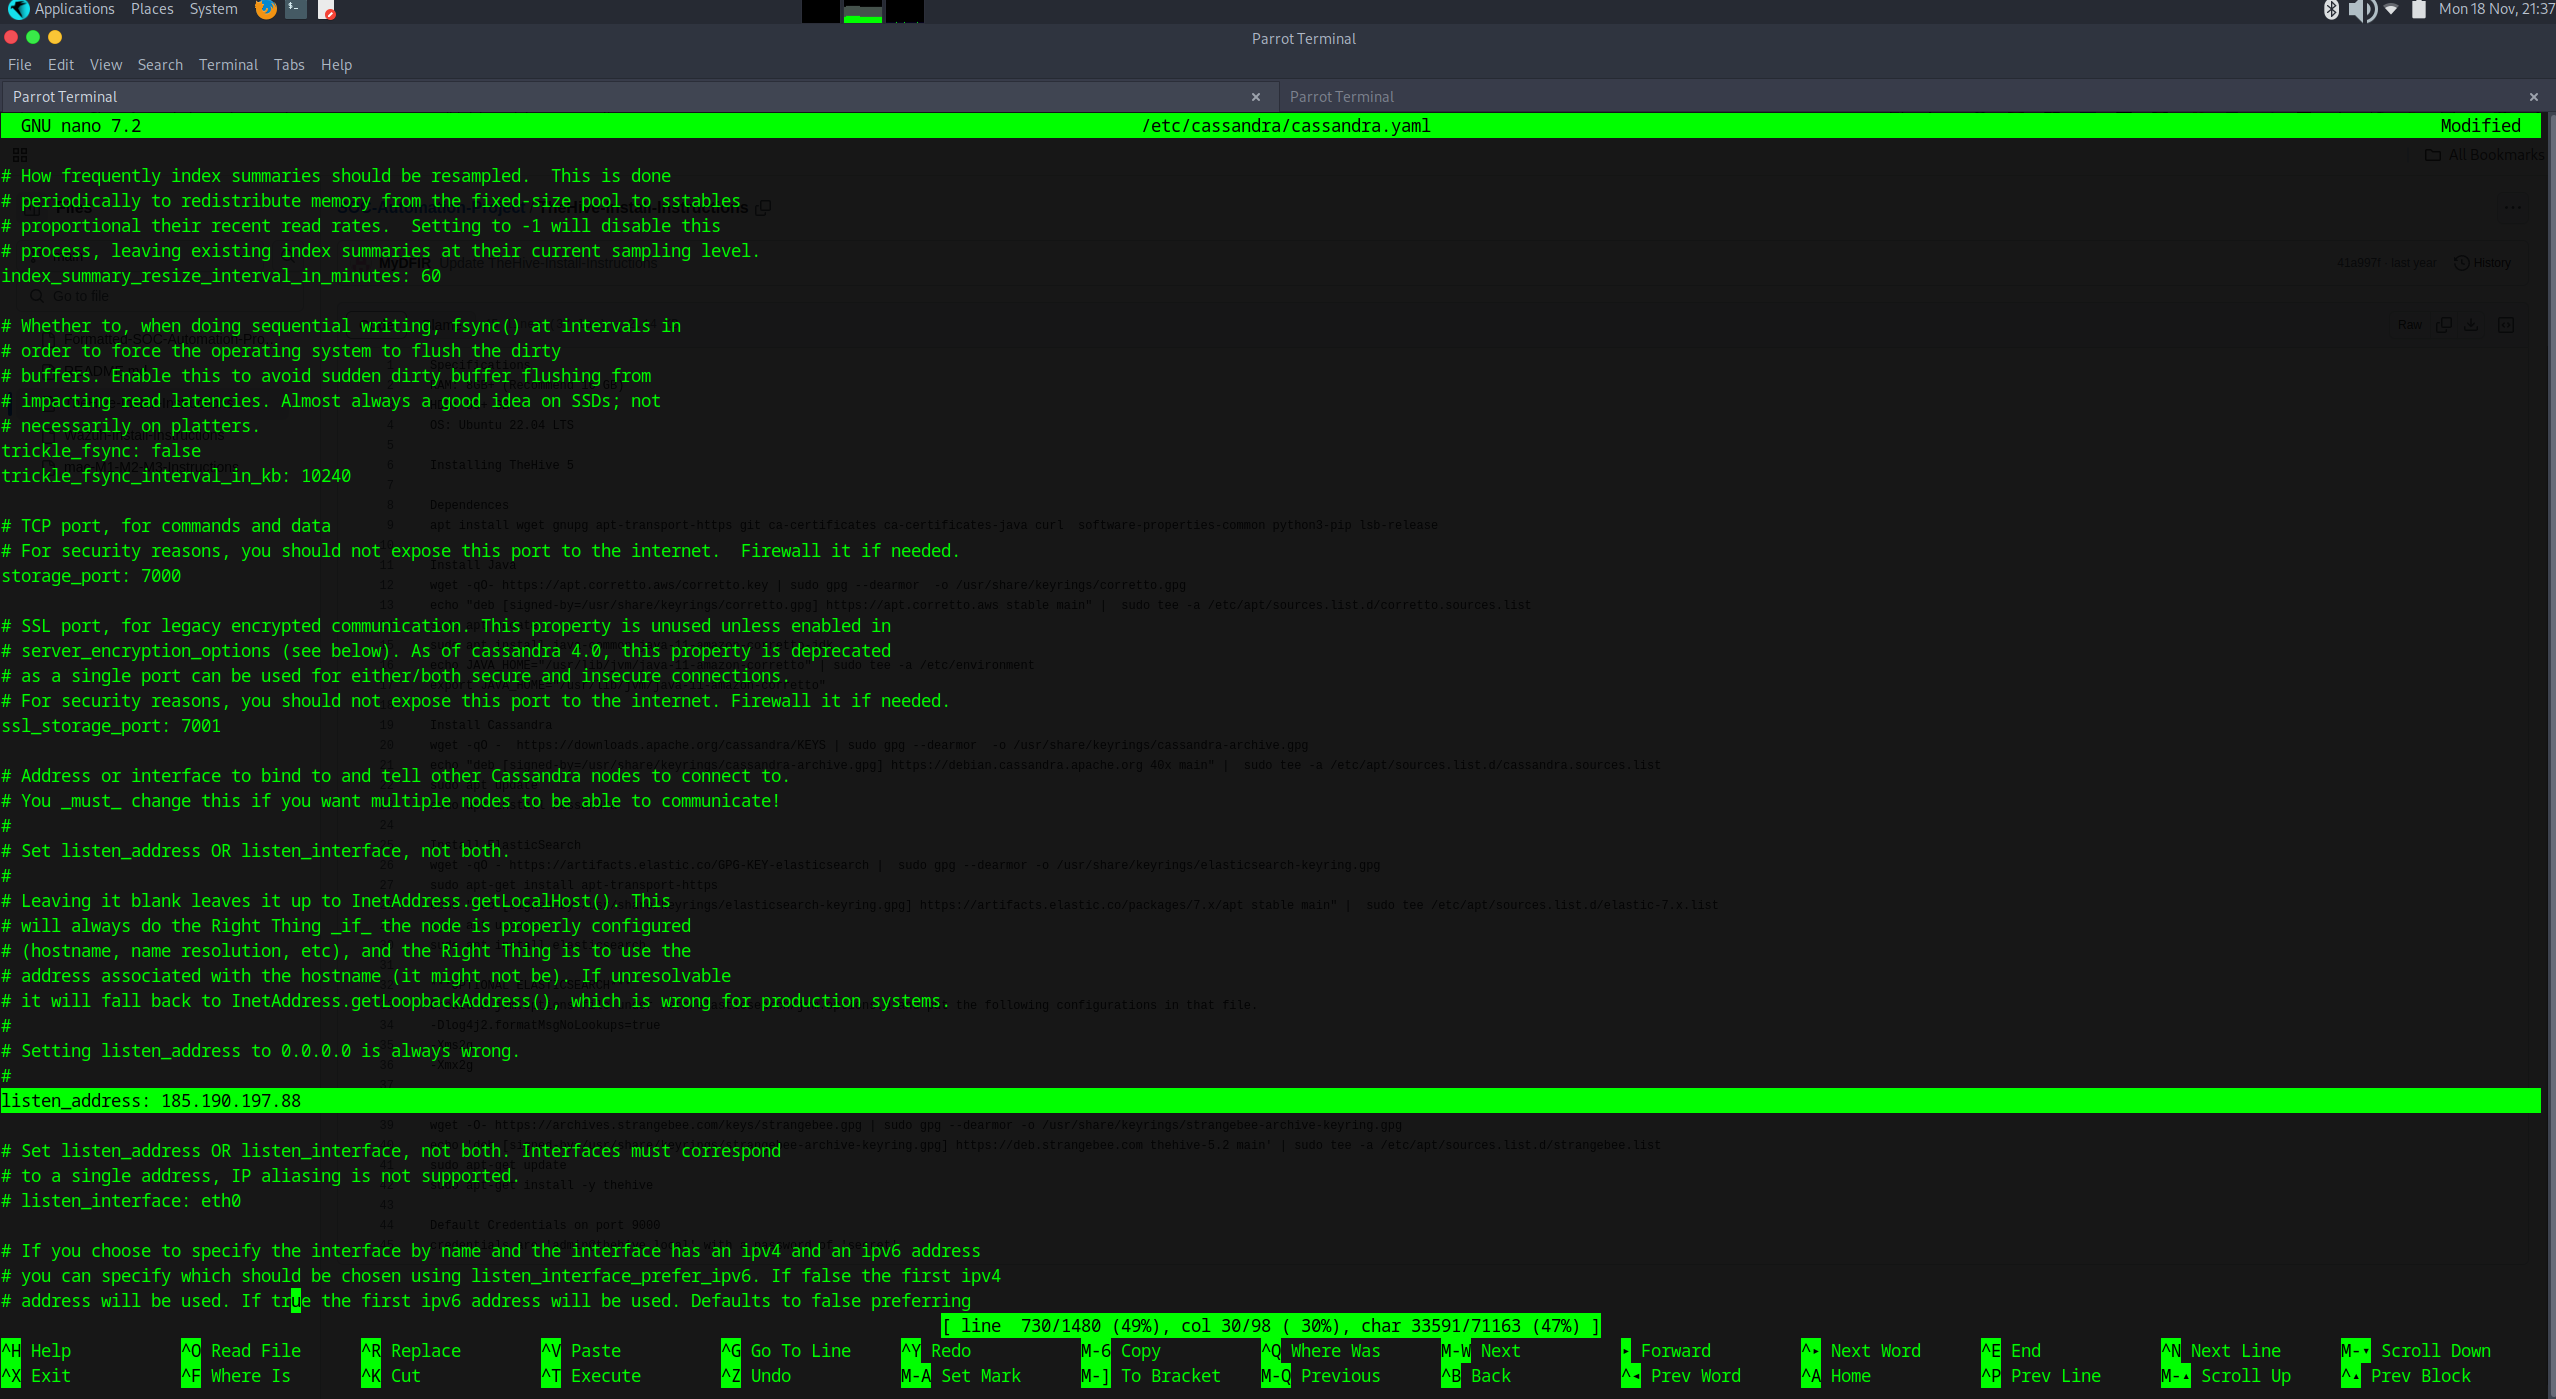Click the copy raw contents icon near Raw
Viewport: 2556px width, 1399px height.
2444,325
